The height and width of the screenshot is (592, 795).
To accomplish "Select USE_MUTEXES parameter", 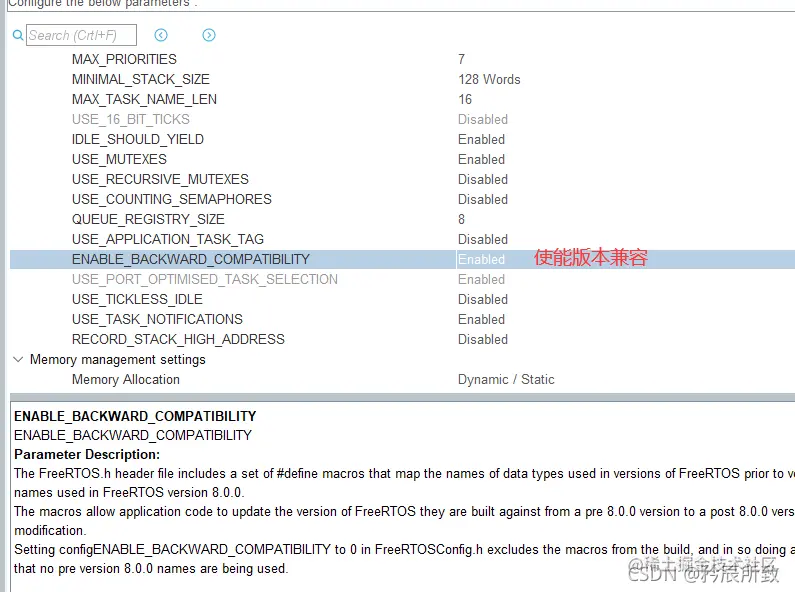I will 119,159.
